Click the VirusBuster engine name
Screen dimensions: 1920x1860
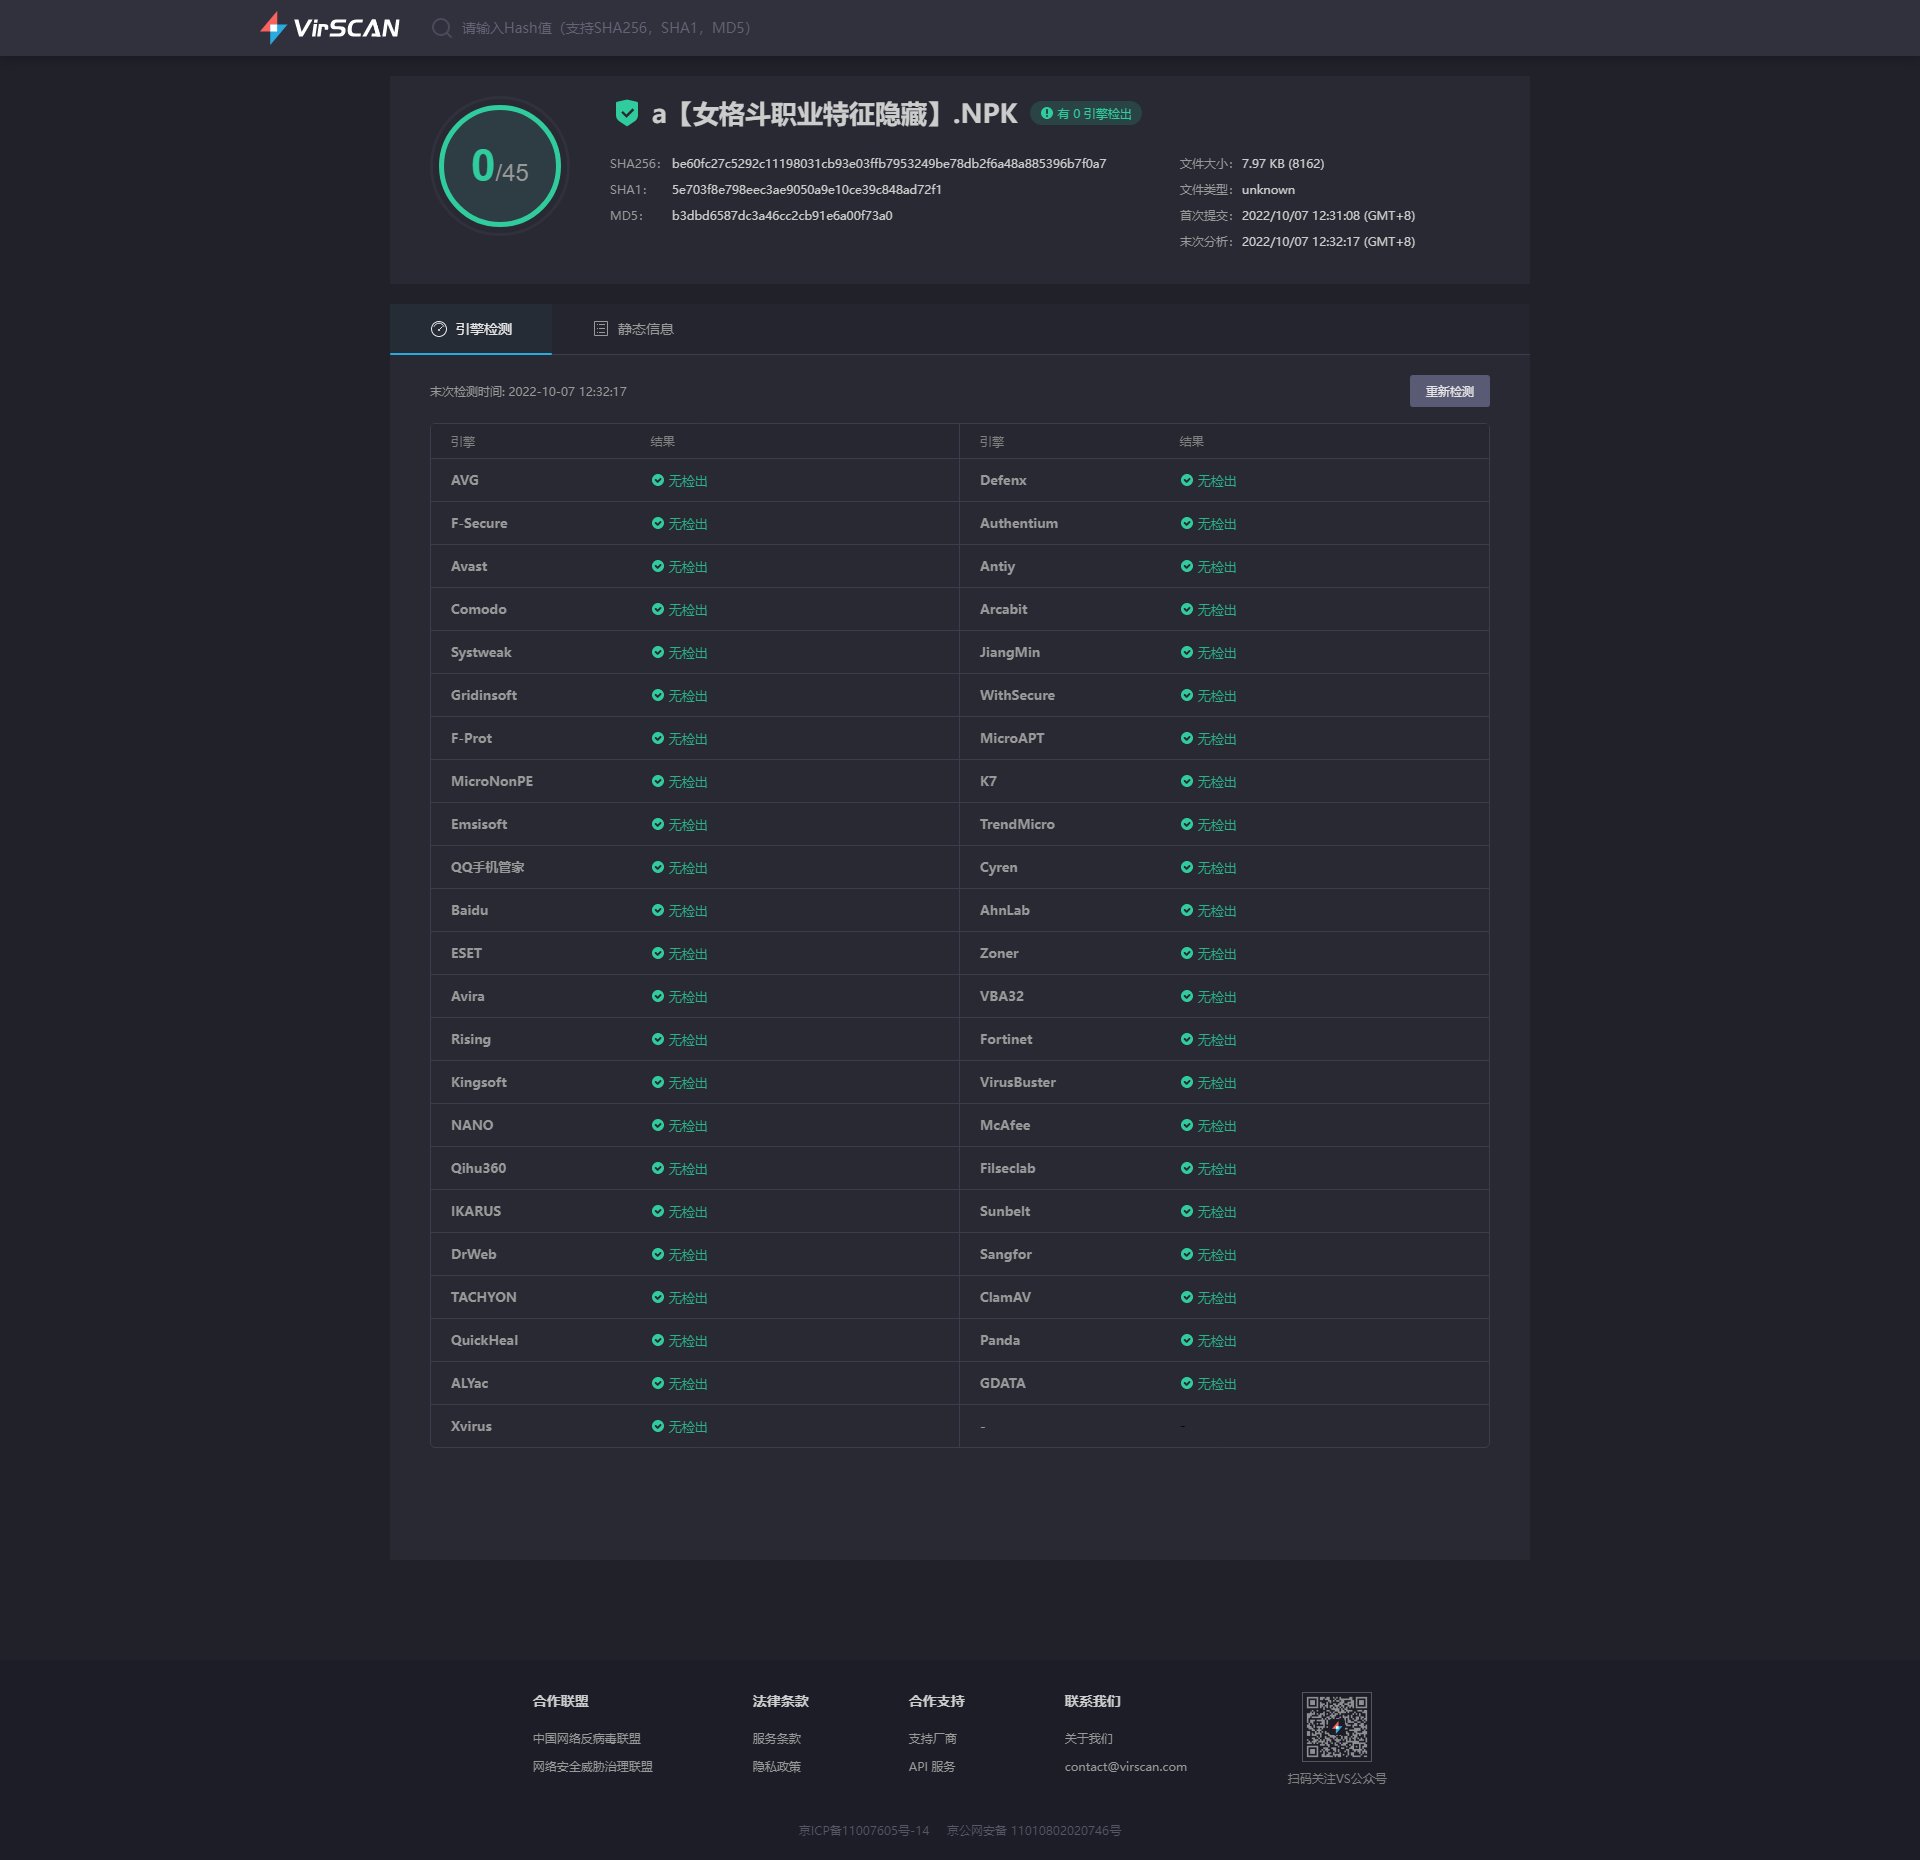point(1018,1082)
